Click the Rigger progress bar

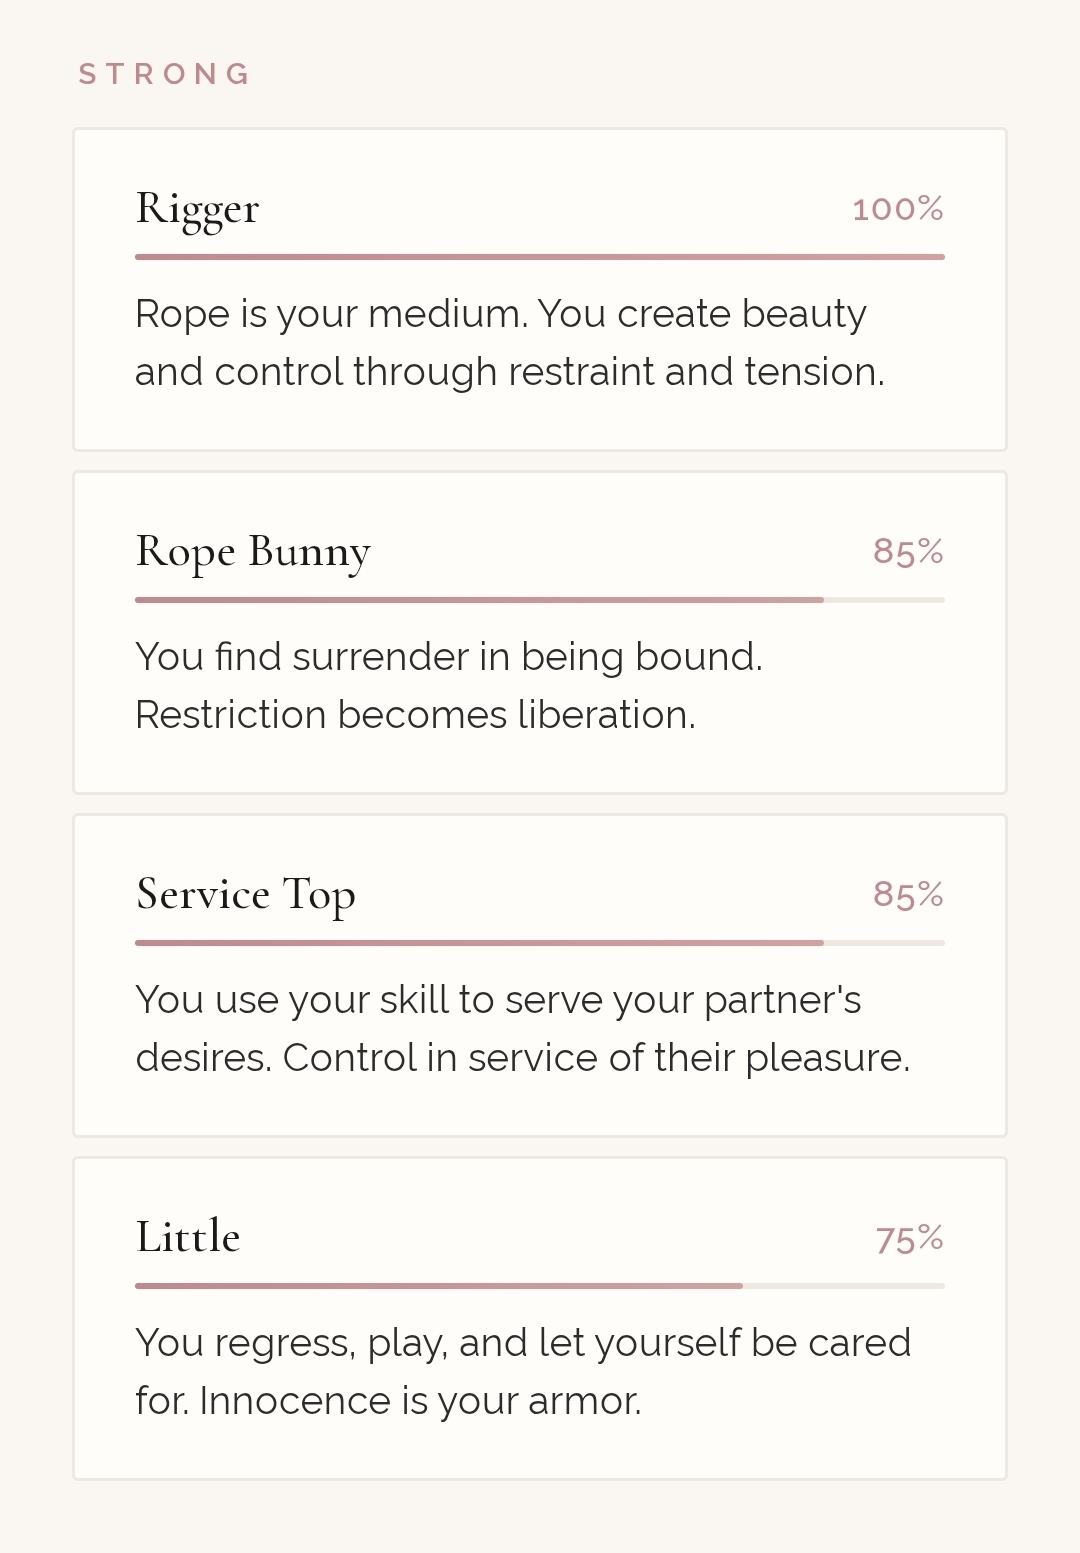[x=540, y=257]
